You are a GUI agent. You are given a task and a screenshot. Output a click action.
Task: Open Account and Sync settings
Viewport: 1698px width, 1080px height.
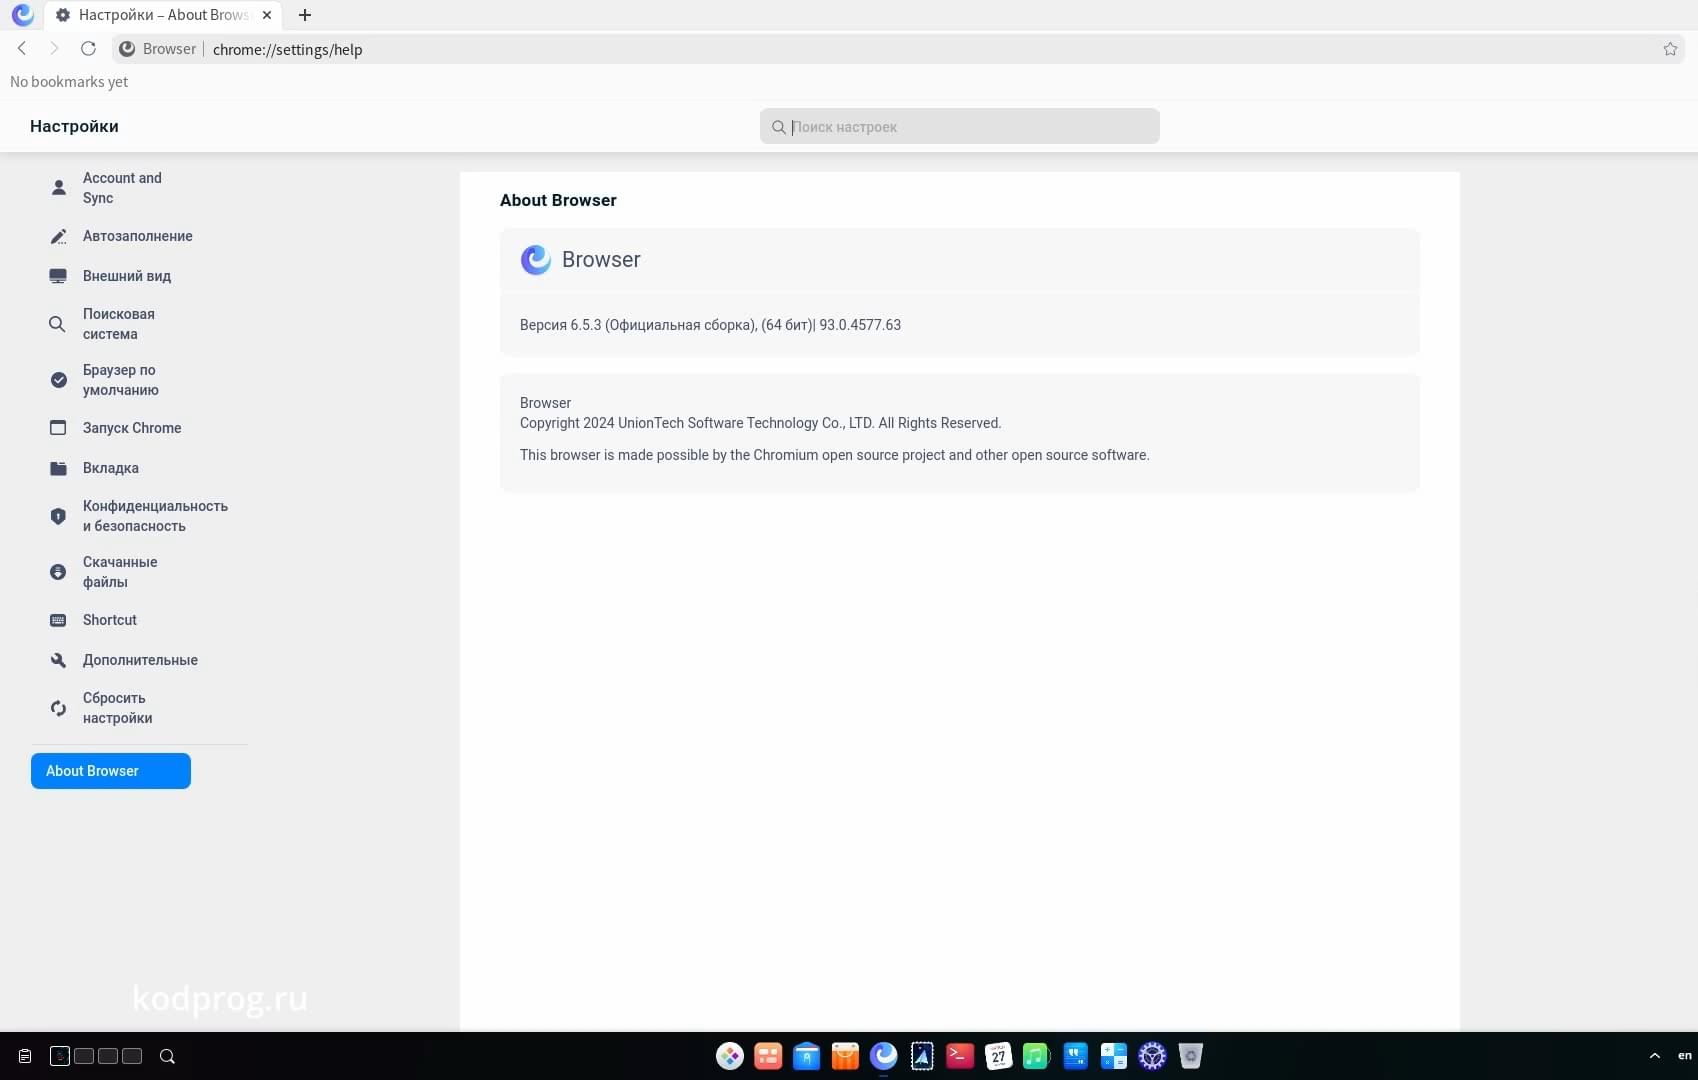[x=122, y=188]
